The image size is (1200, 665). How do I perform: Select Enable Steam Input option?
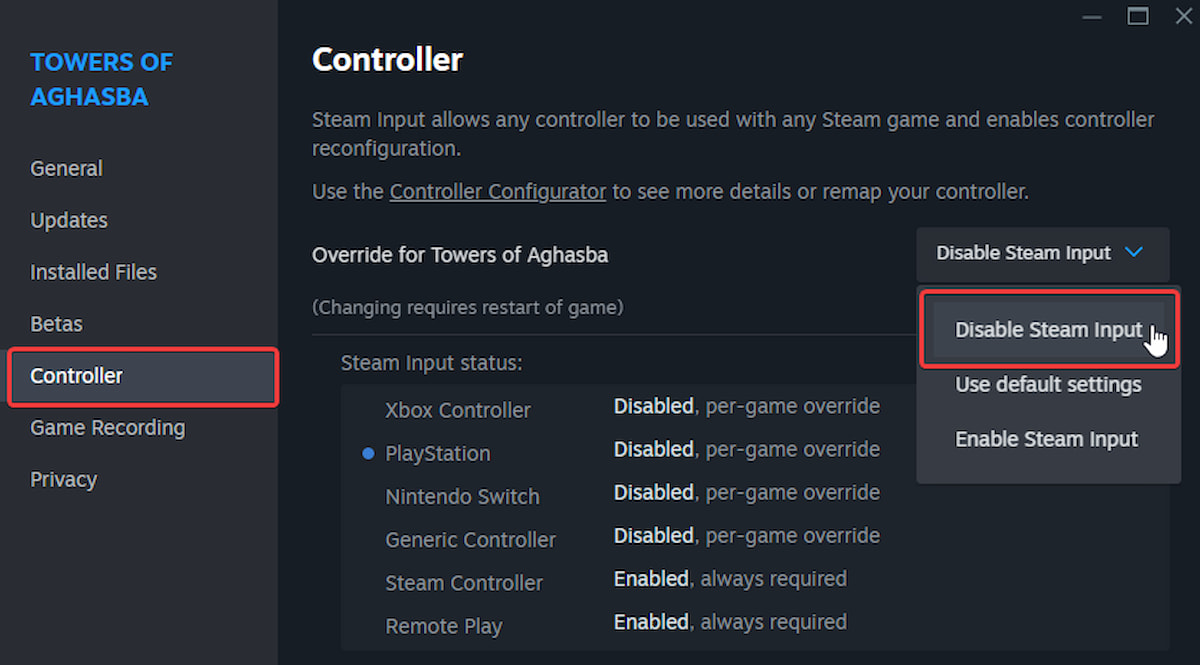pyautogui.click(x=1047, y=438)
